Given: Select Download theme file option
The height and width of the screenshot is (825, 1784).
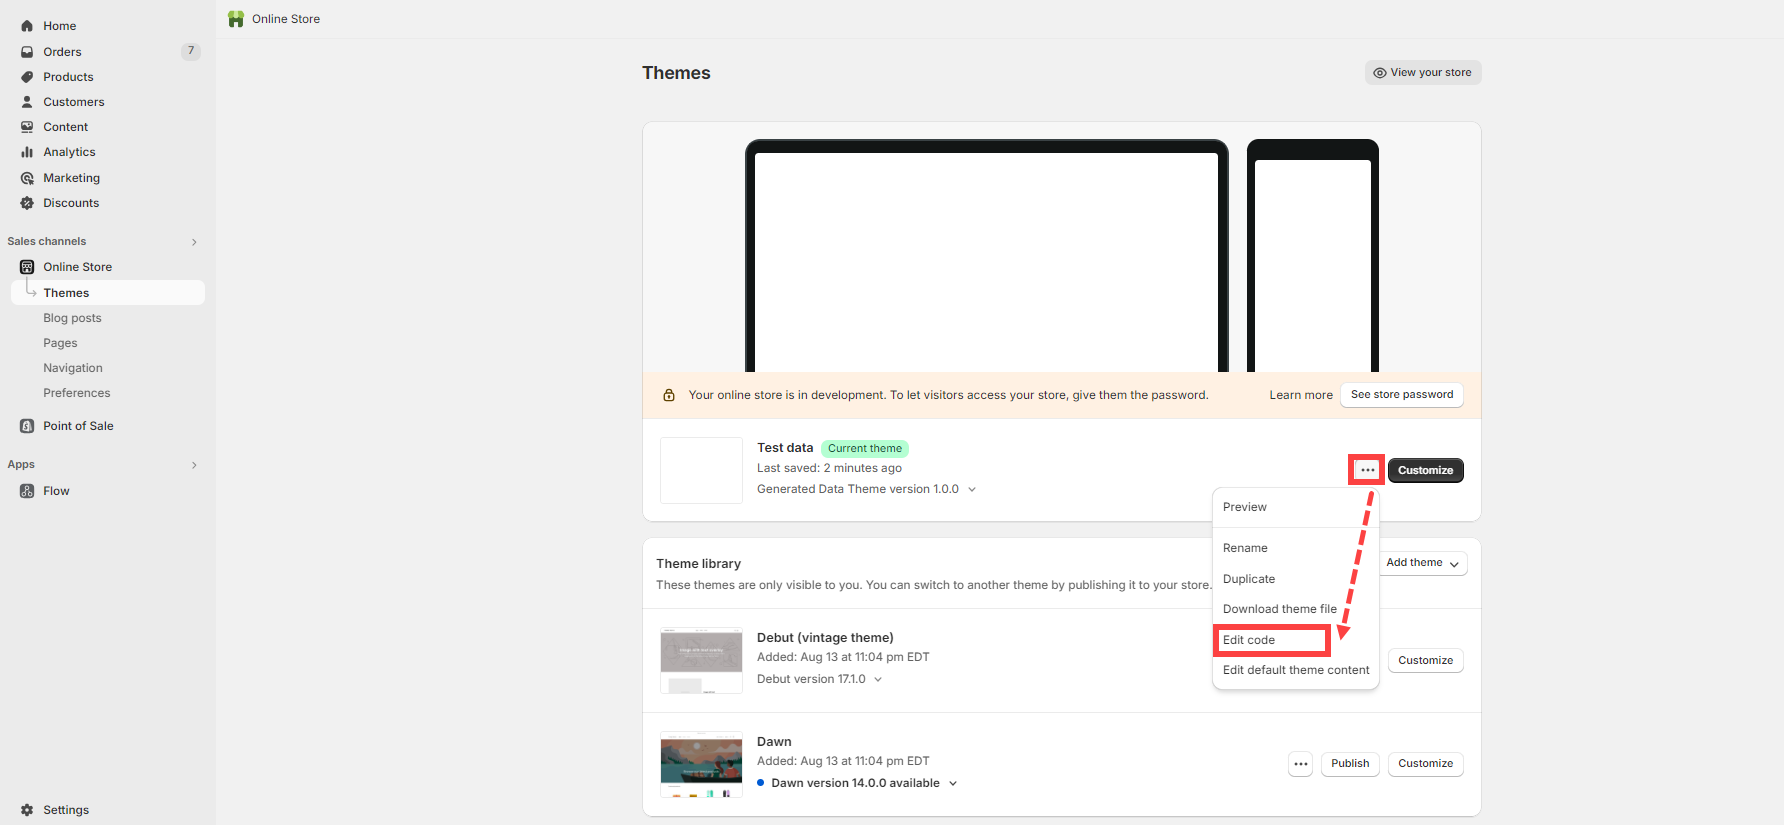Looking at the screenshot, I should 1279,609.
